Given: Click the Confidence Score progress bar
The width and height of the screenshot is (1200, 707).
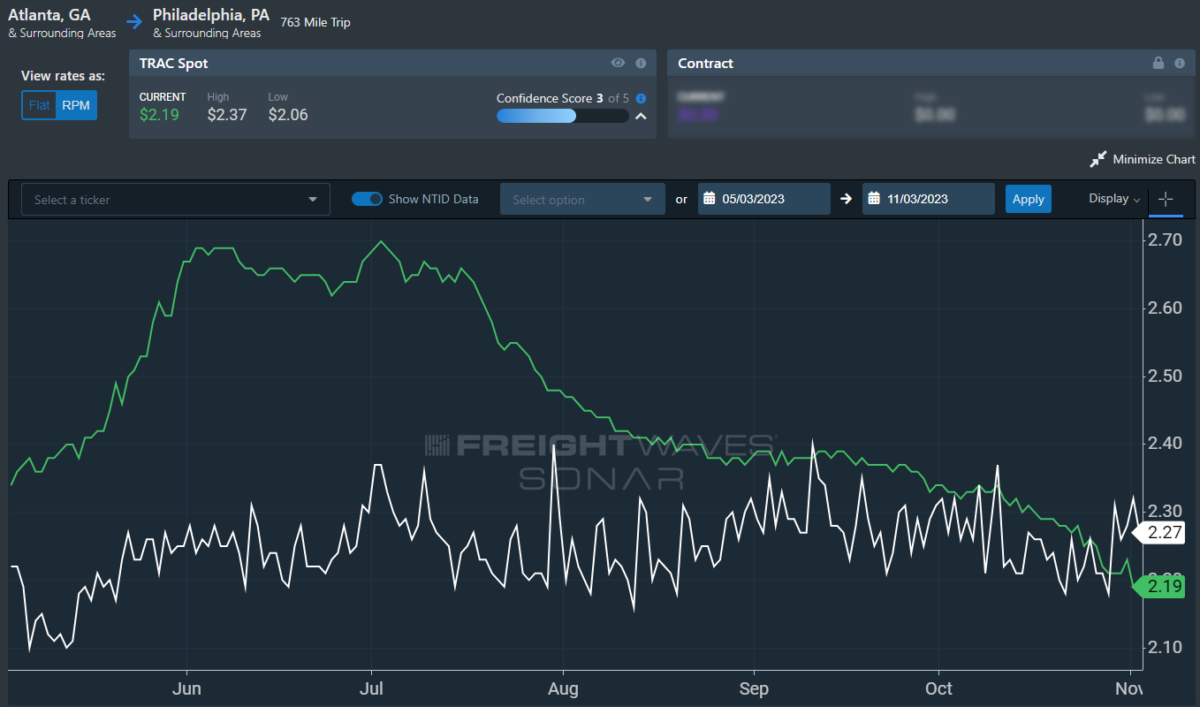Looking at the screenshot, I should coord(562,116).
